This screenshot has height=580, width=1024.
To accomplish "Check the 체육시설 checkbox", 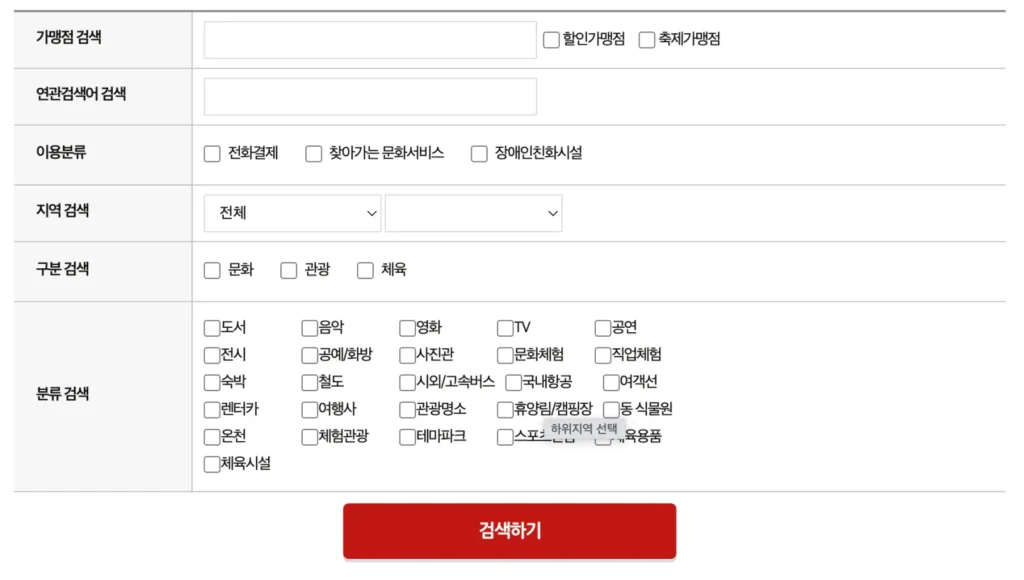I will [212, 464].
